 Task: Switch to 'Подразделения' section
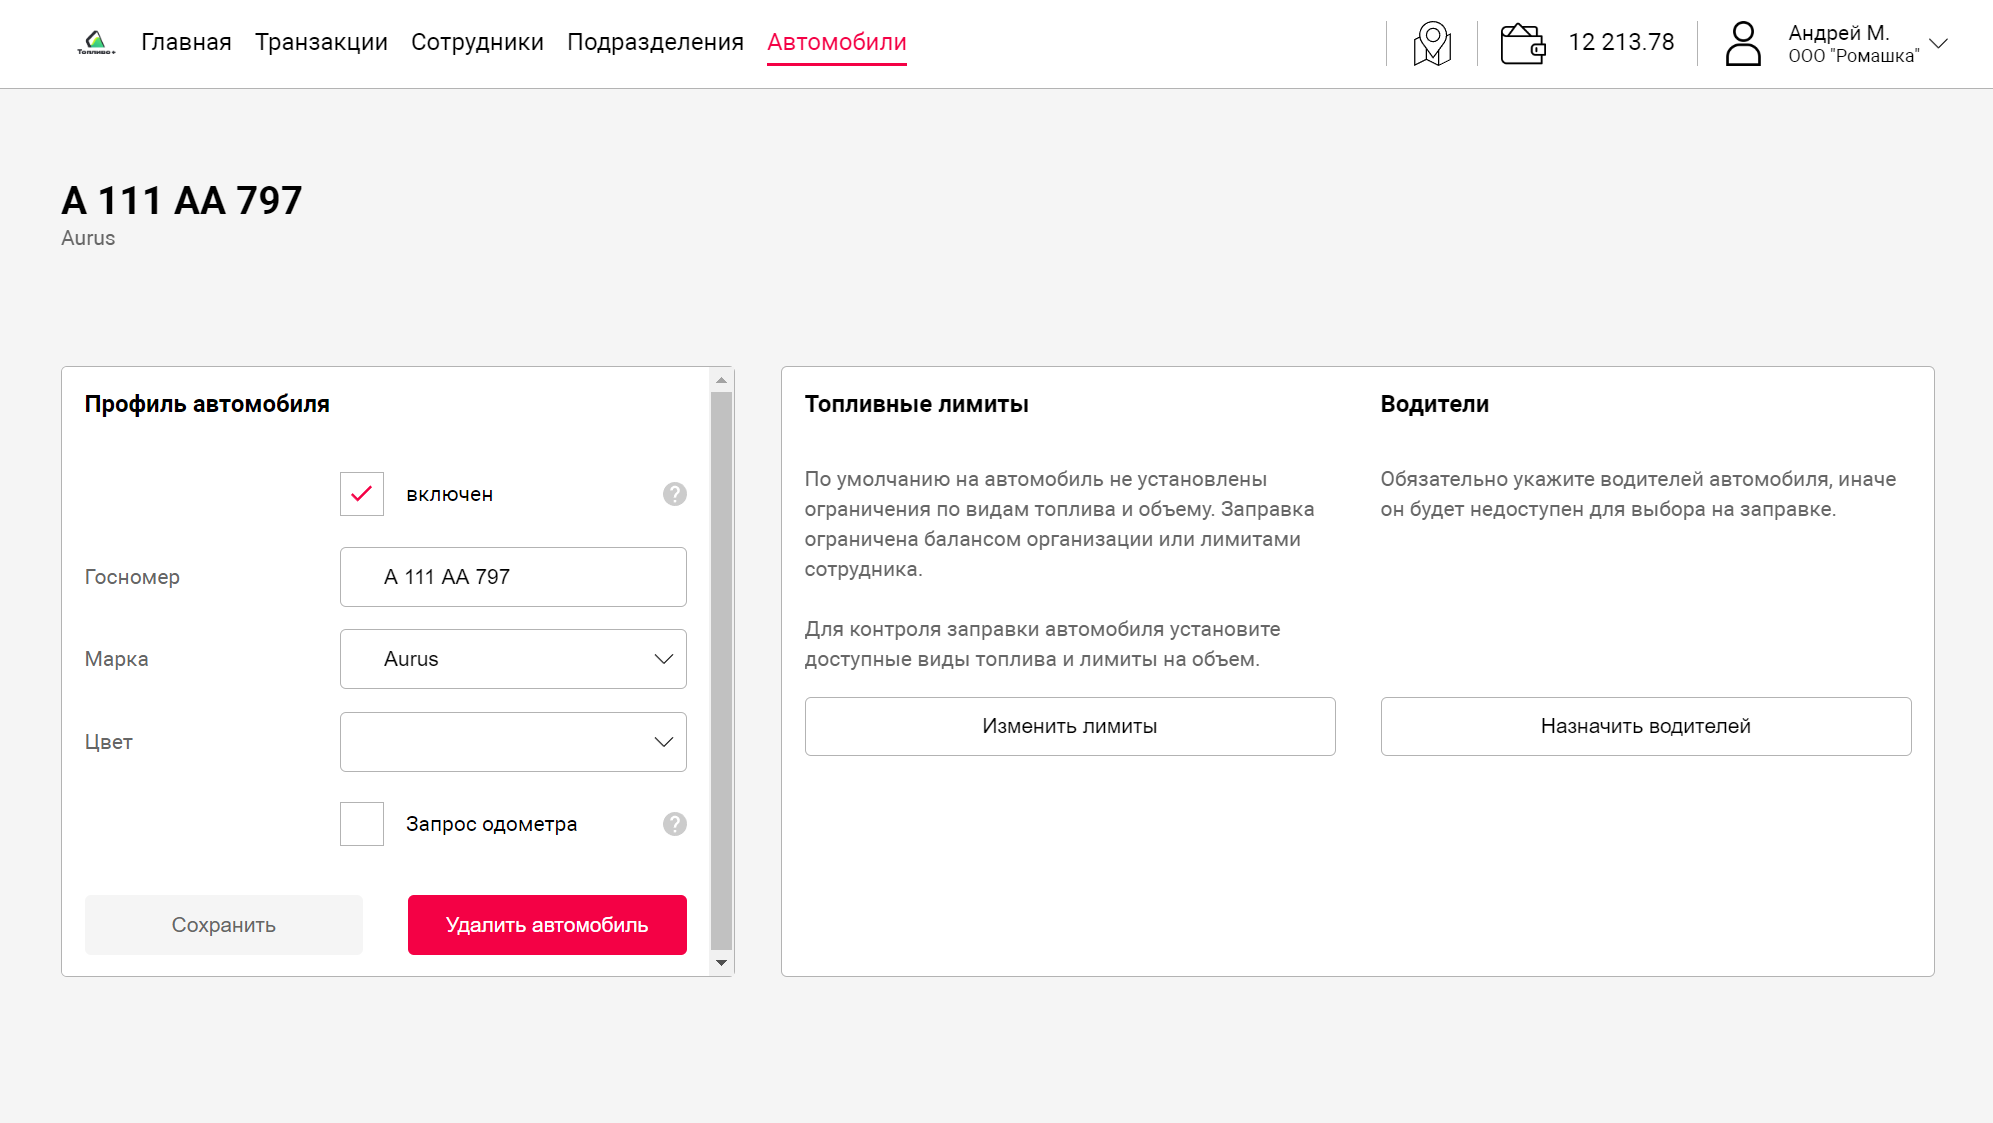click(655, 42)
